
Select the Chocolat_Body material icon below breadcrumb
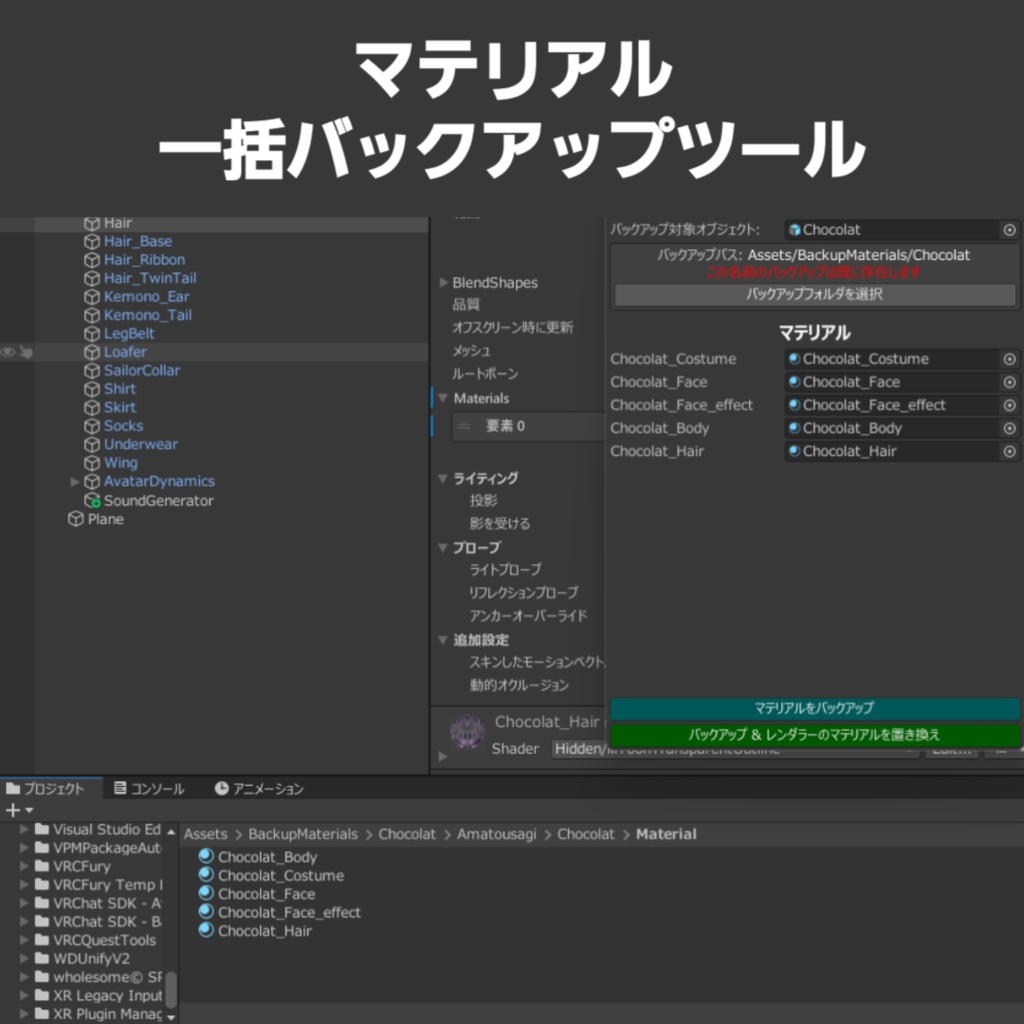(x=206, y=857)
